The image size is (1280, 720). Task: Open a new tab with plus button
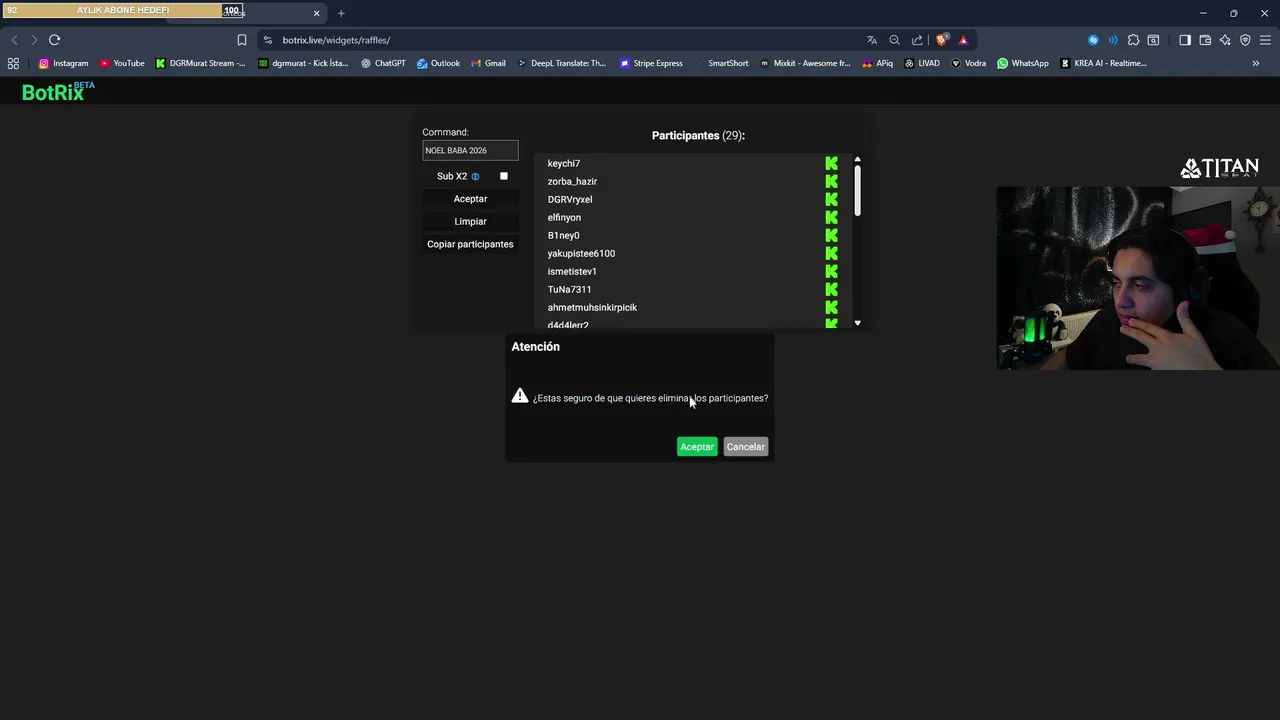click(341, 13)
